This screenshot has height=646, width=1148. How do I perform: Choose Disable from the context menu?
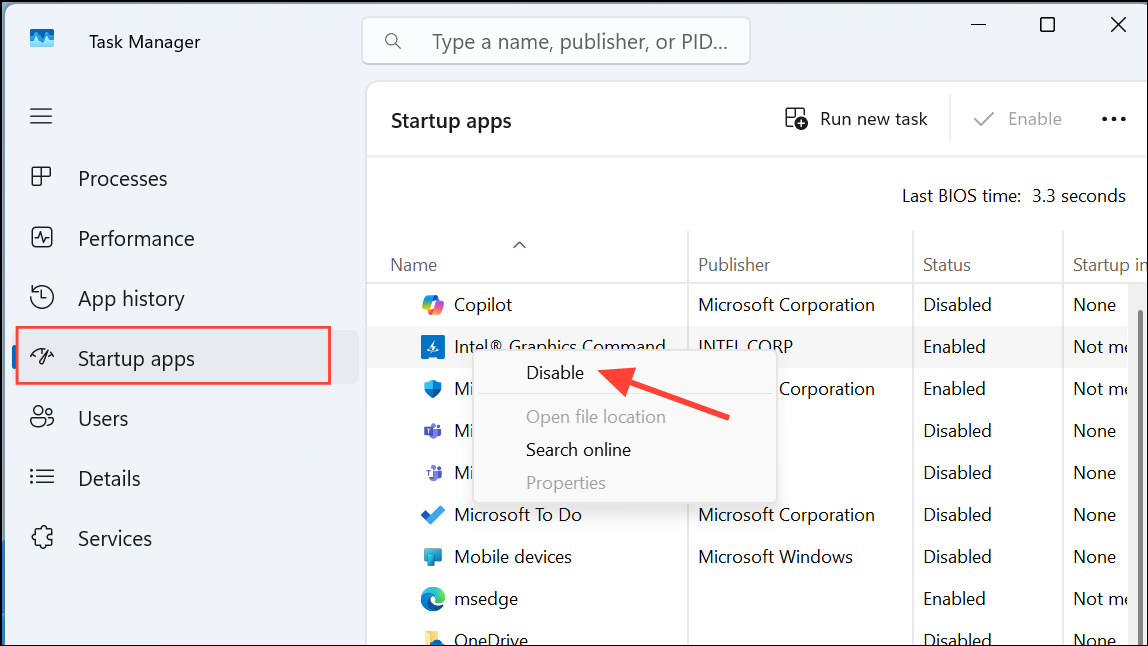[x=555, y=373]
